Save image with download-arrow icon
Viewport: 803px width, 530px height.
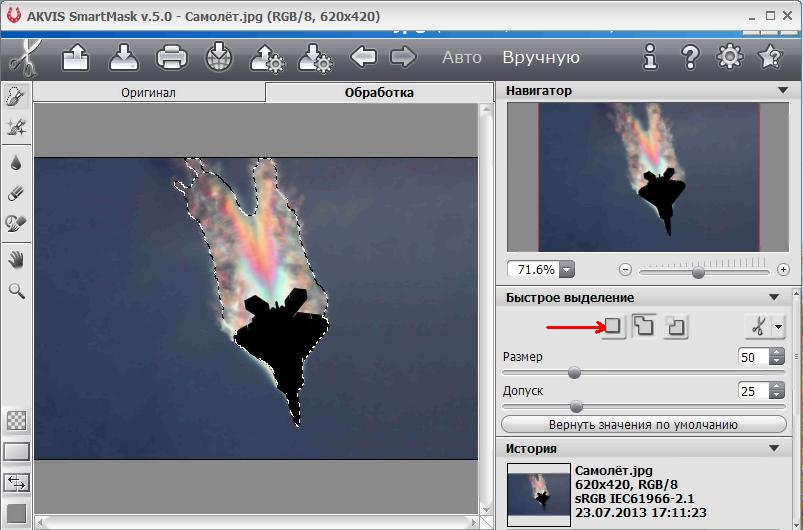pyautogui.click(x=124, y=57)
